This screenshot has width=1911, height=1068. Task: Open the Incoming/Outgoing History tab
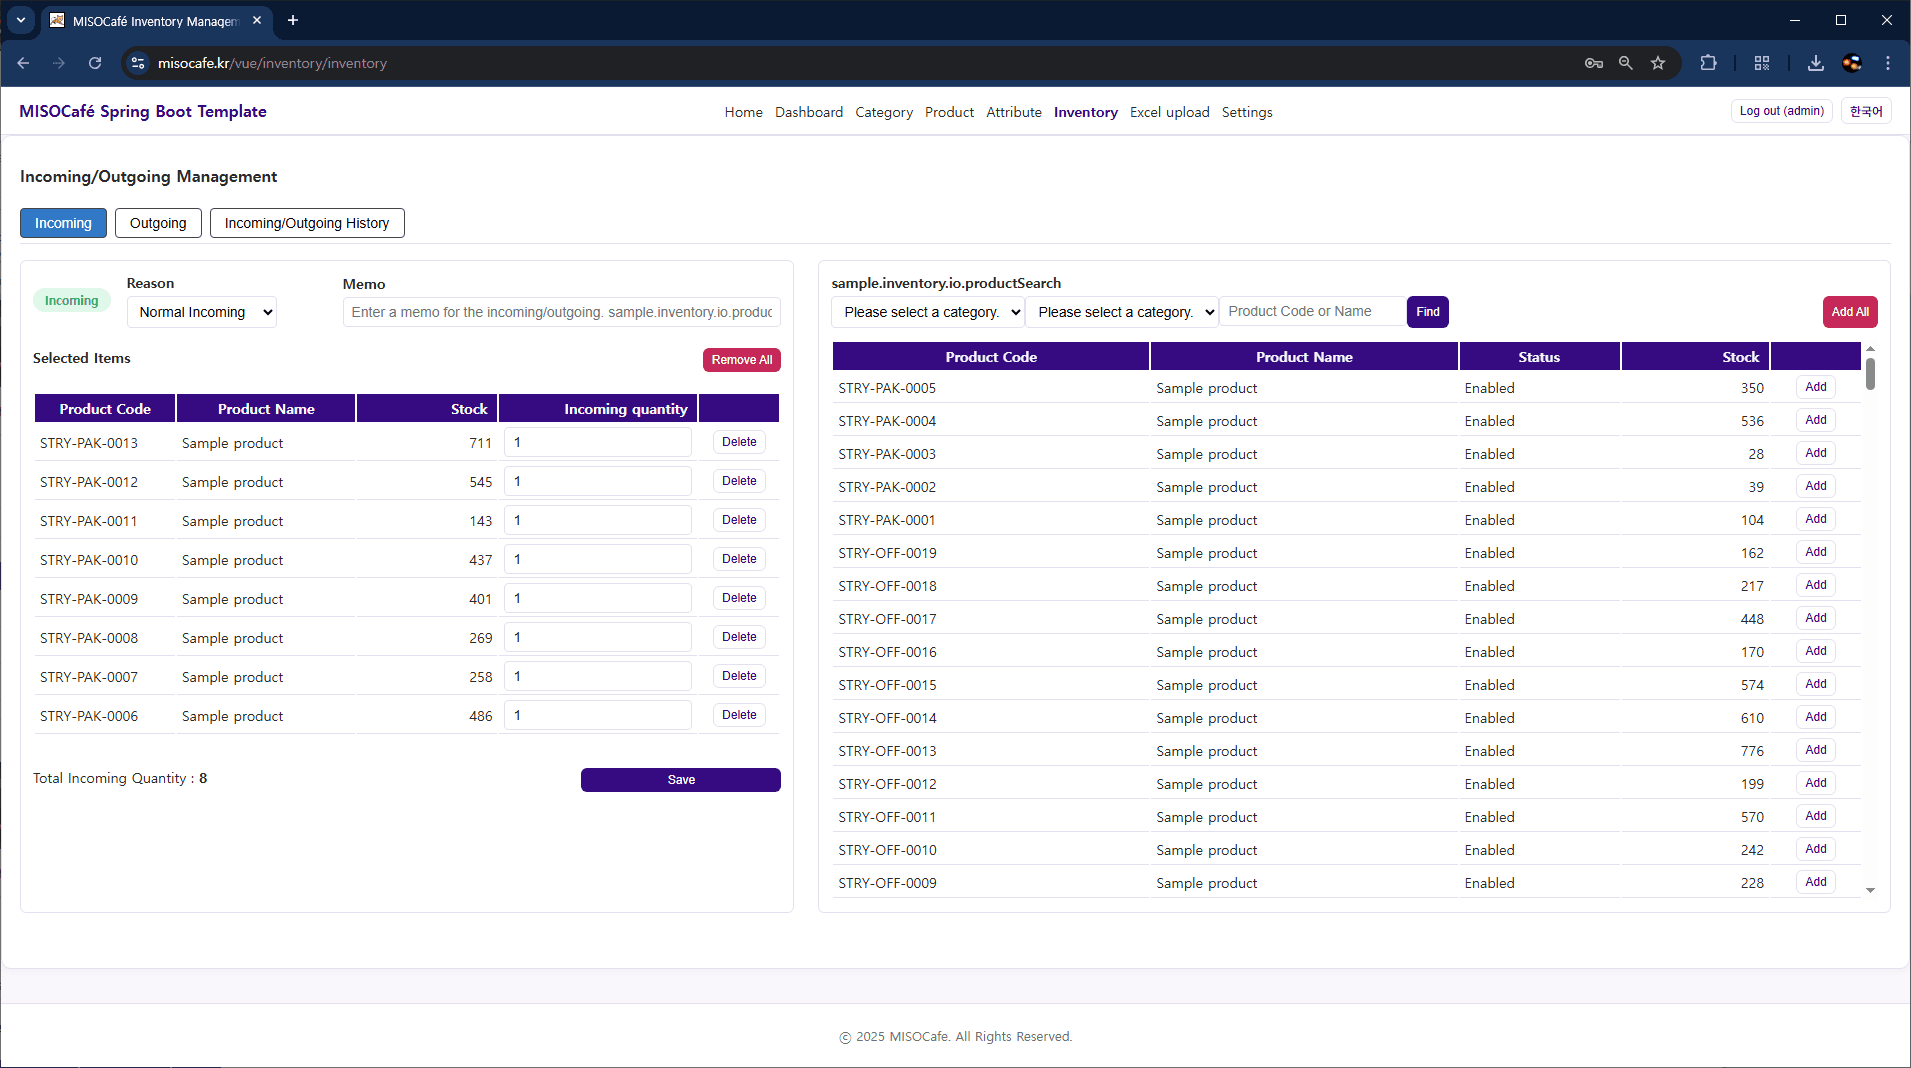307,223
